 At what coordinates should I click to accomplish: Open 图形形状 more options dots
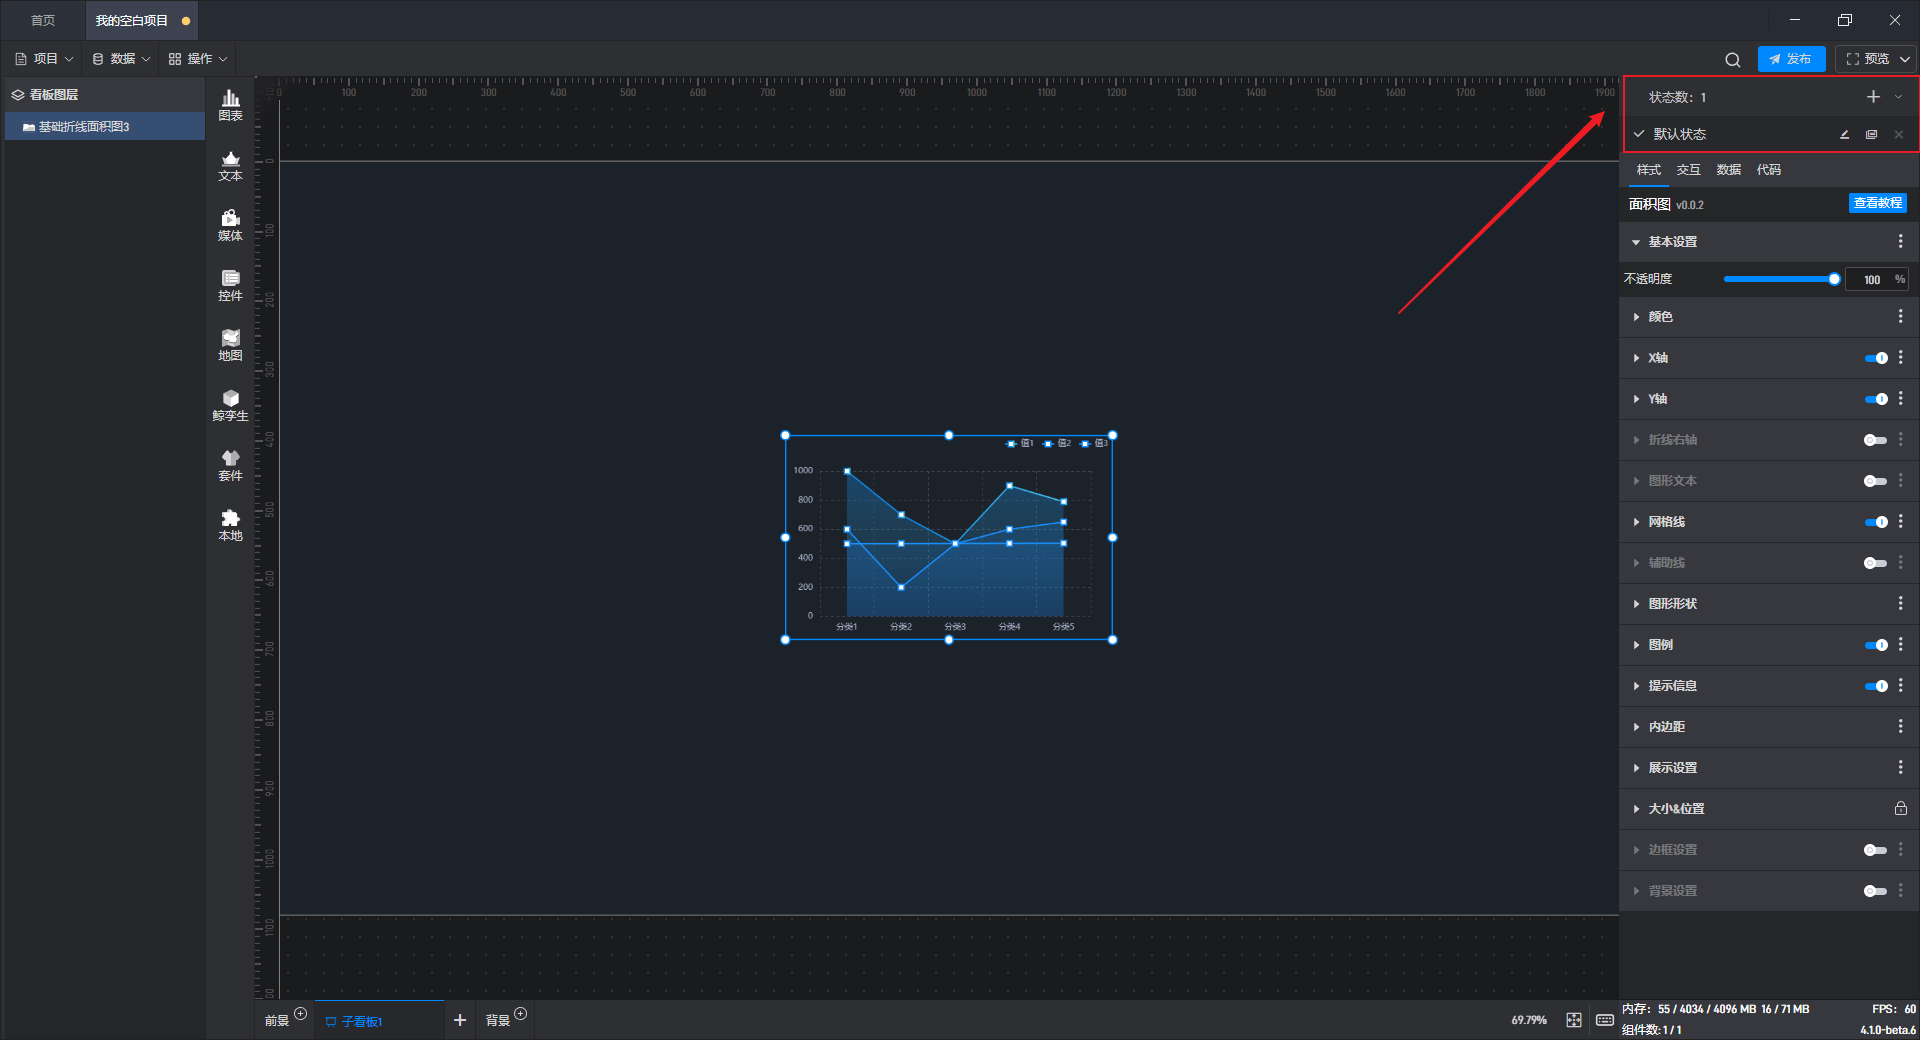pyautogui.click(x=1900, y=604)
